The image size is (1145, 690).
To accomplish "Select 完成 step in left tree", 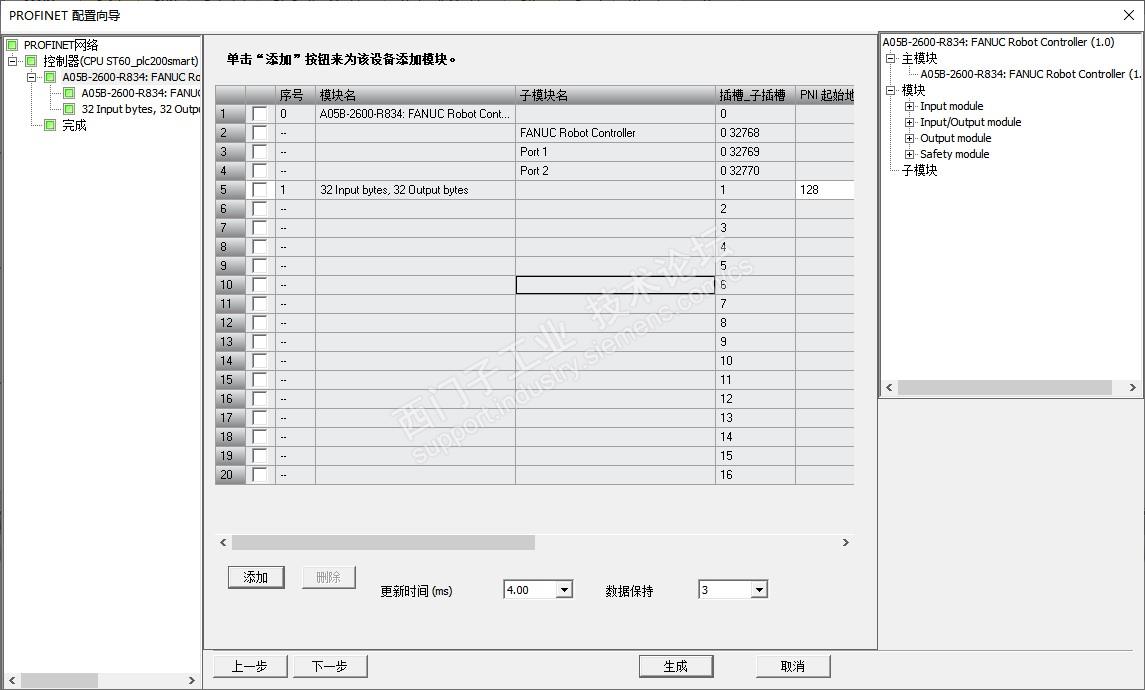I will (x=74, y=125).
